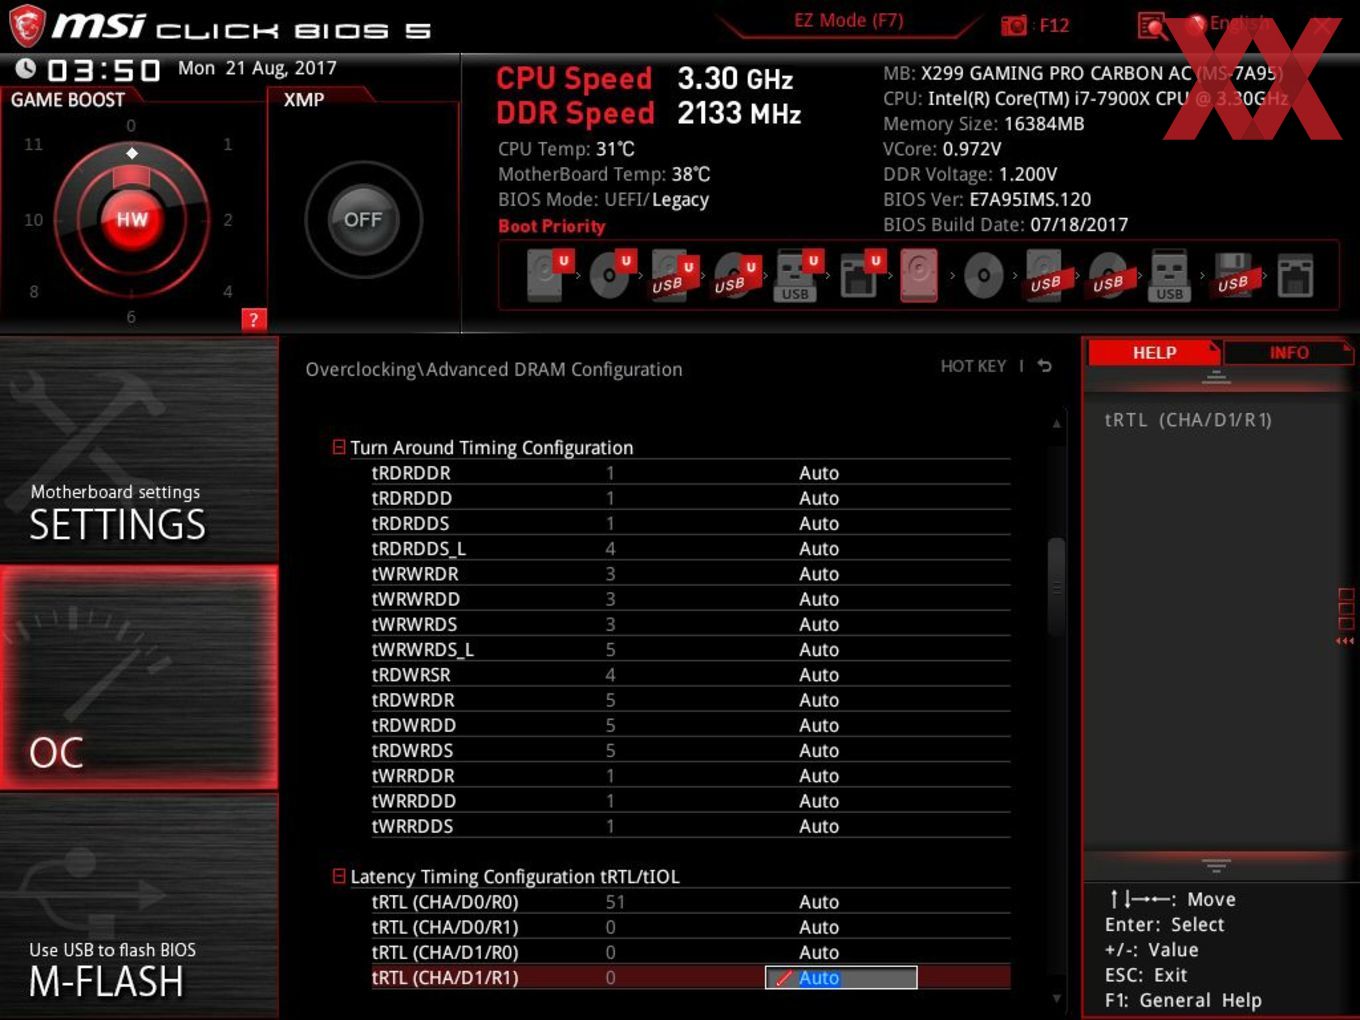Open the Auto value for tRDRDDR
Viewport: 1360px width, 1020px height.
[x=819, y=473]
